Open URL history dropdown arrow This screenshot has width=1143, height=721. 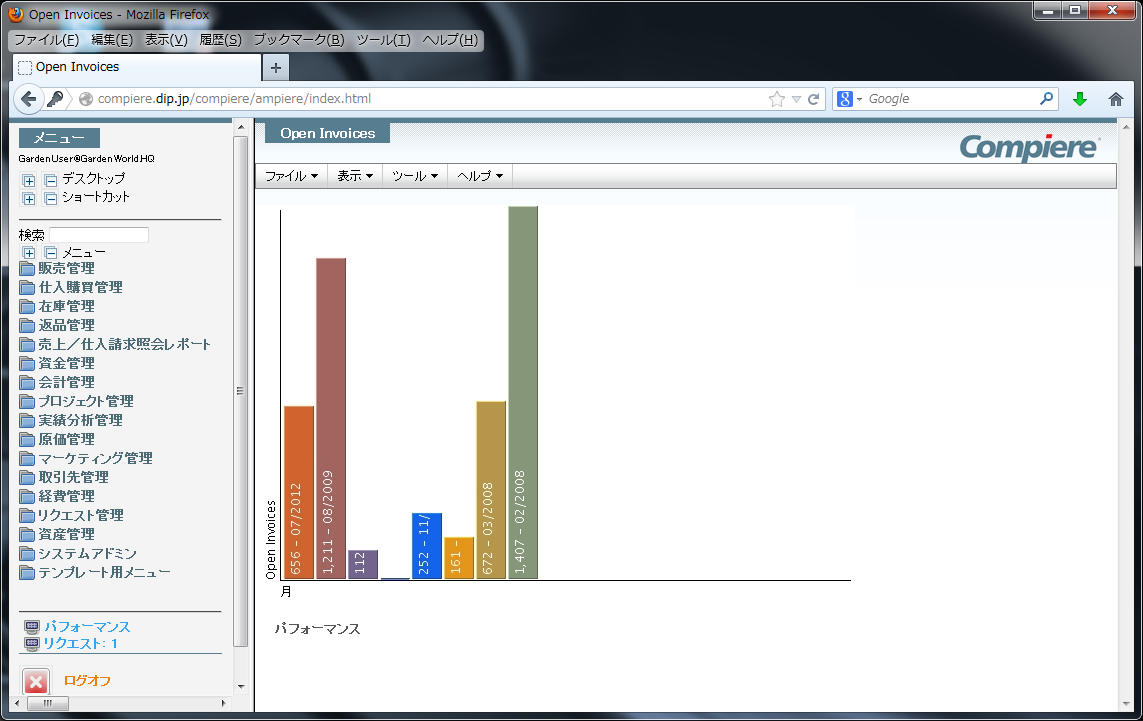pos(796,99)
